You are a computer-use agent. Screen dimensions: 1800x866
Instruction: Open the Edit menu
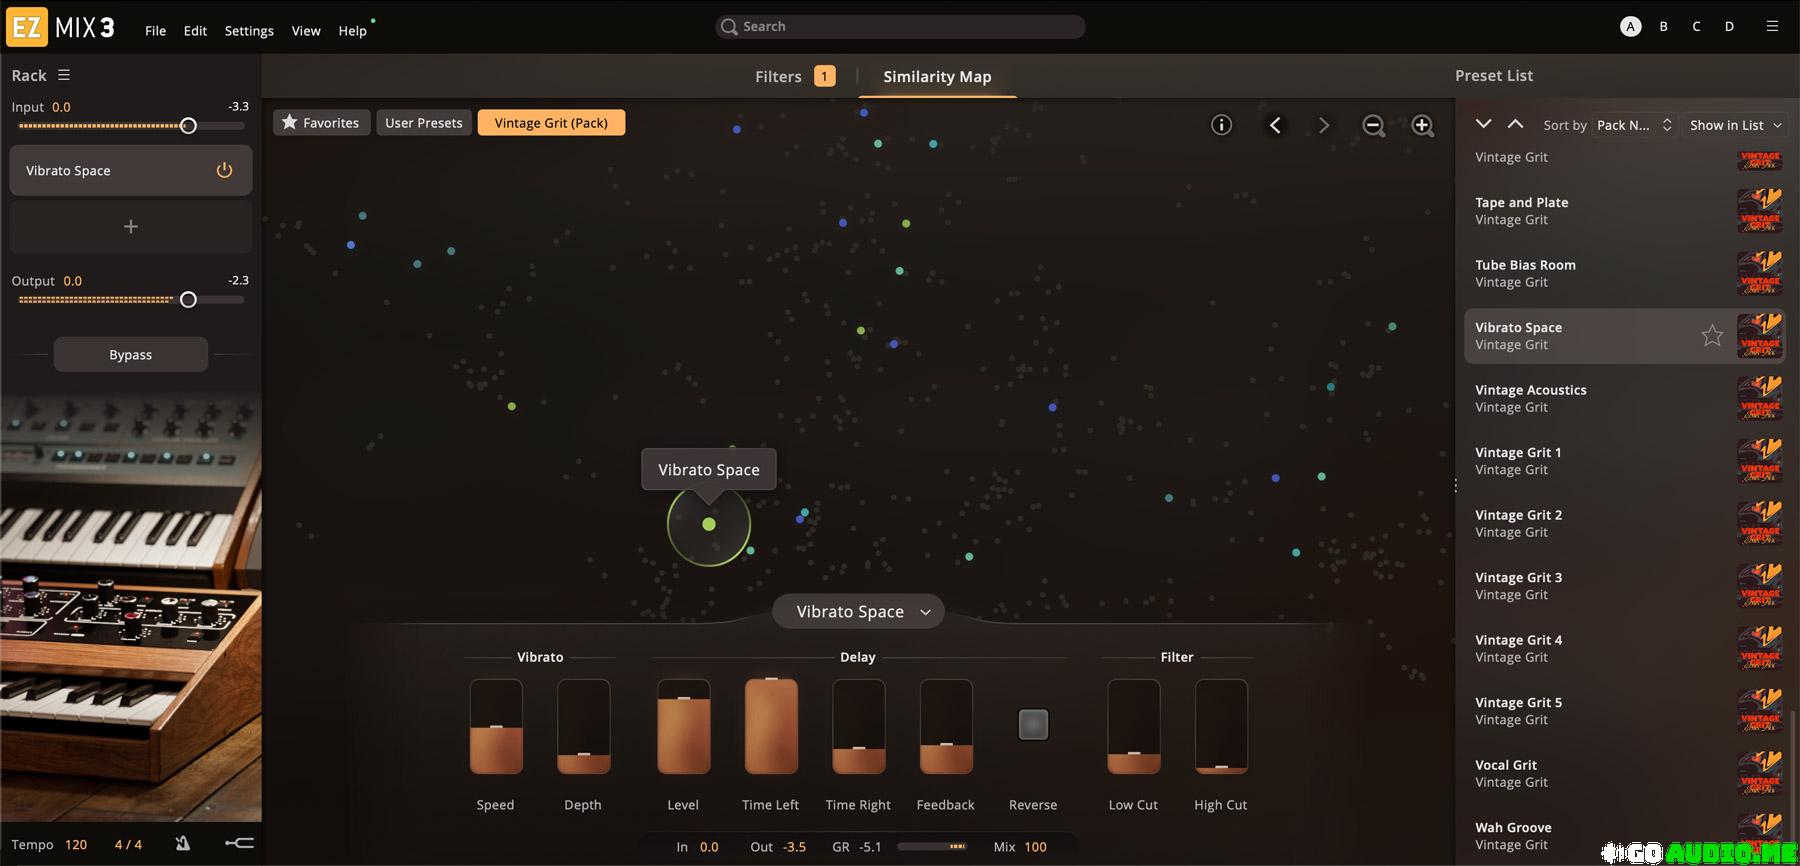(195, 31)
